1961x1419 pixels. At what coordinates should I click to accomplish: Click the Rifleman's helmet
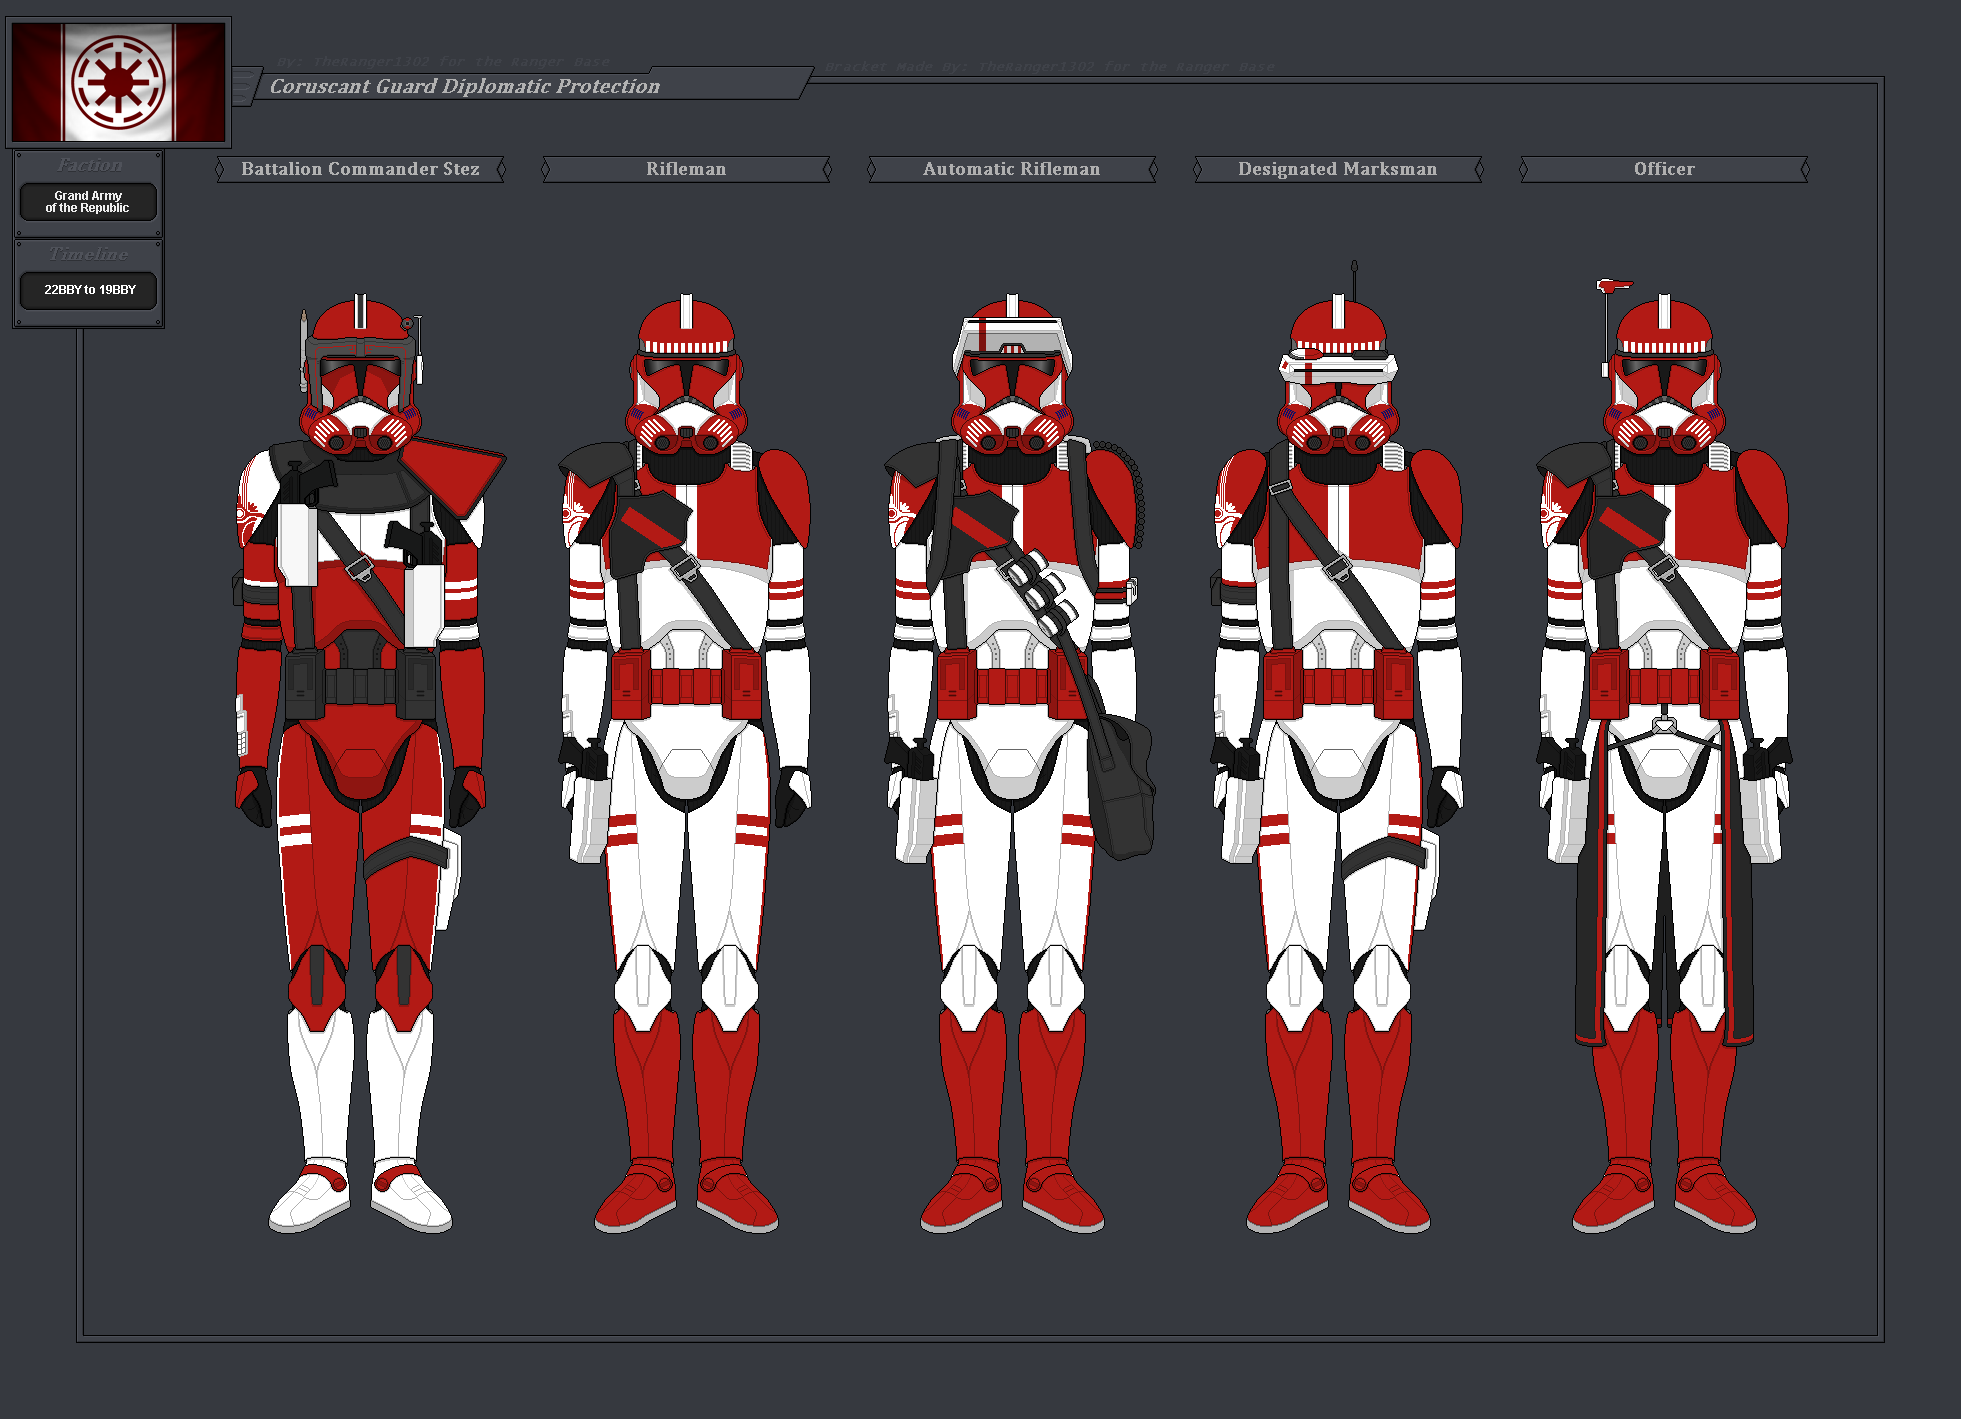pyautogui.click(x=686, y=375)
